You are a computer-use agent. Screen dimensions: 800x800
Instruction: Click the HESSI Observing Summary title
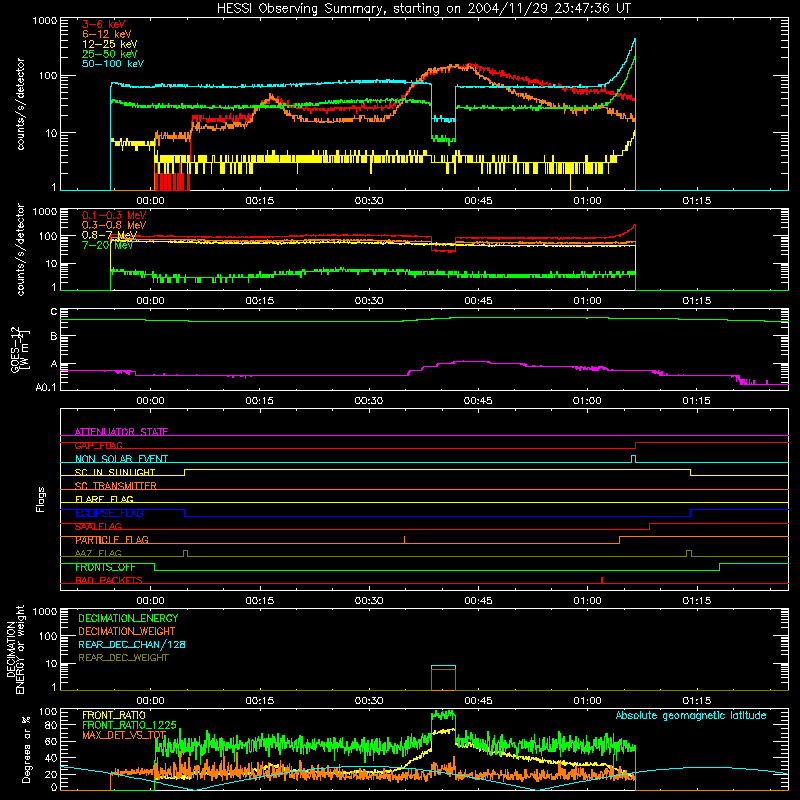424,9
